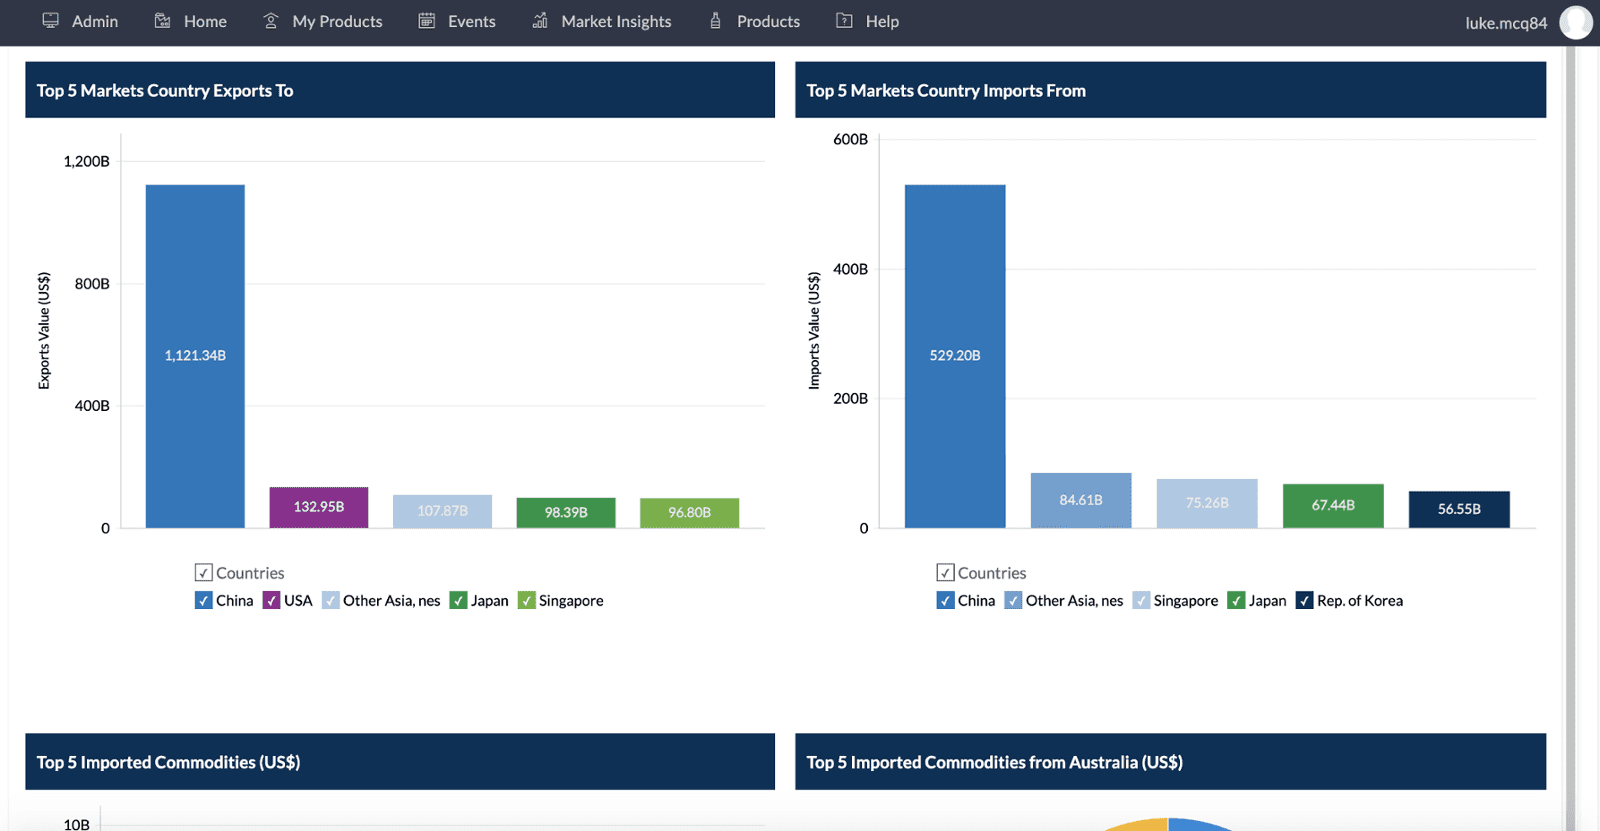Open luke.mcq84 account menu
The image size is (1600, 831).
click(x=1506, y=23)
